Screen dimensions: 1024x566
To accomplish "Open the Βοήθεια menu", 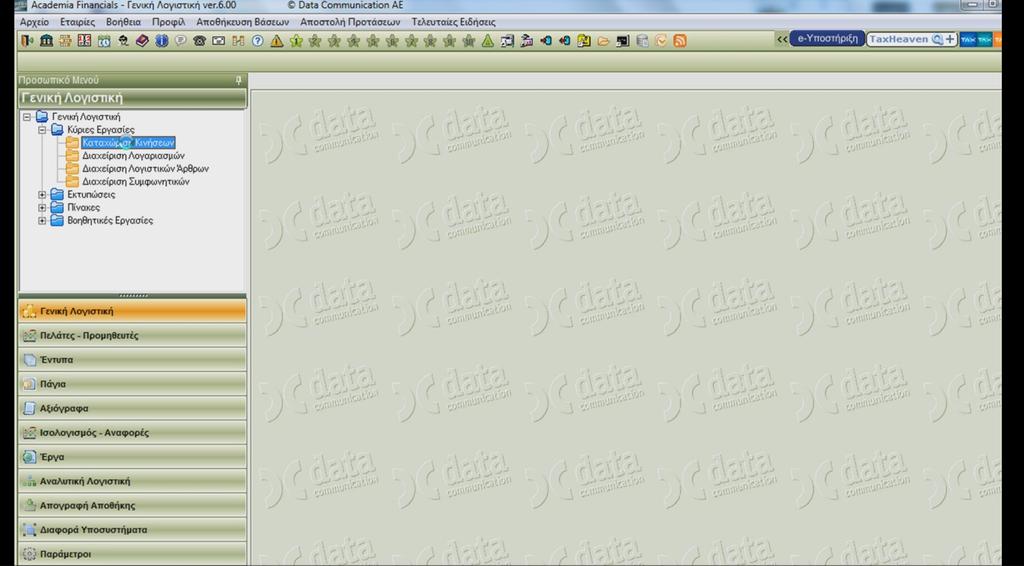I will click(123, 22).
